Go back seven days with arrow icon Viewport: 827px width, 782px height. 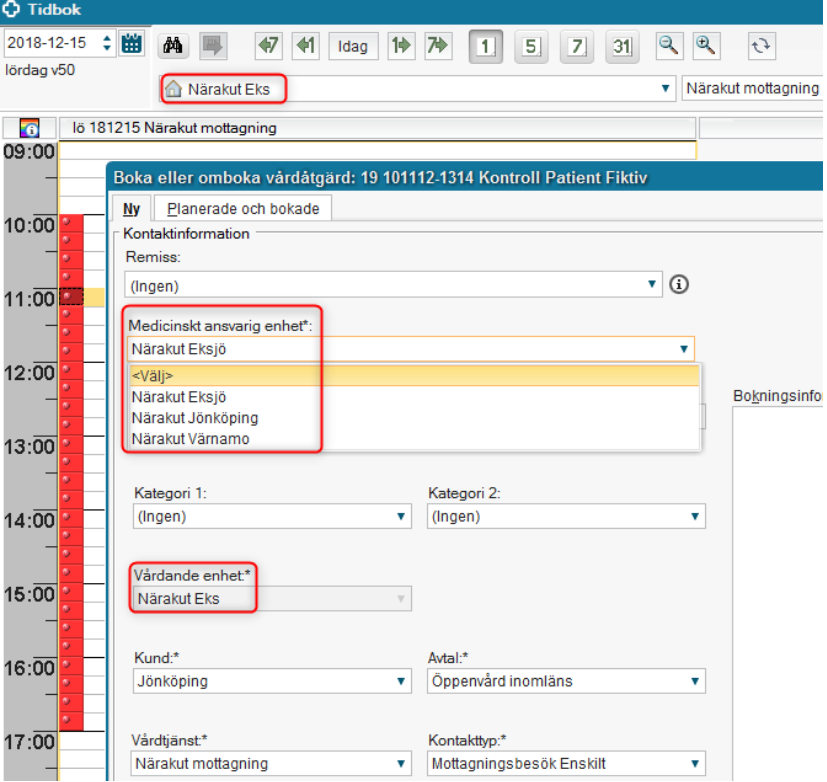(x=268, y=46)
